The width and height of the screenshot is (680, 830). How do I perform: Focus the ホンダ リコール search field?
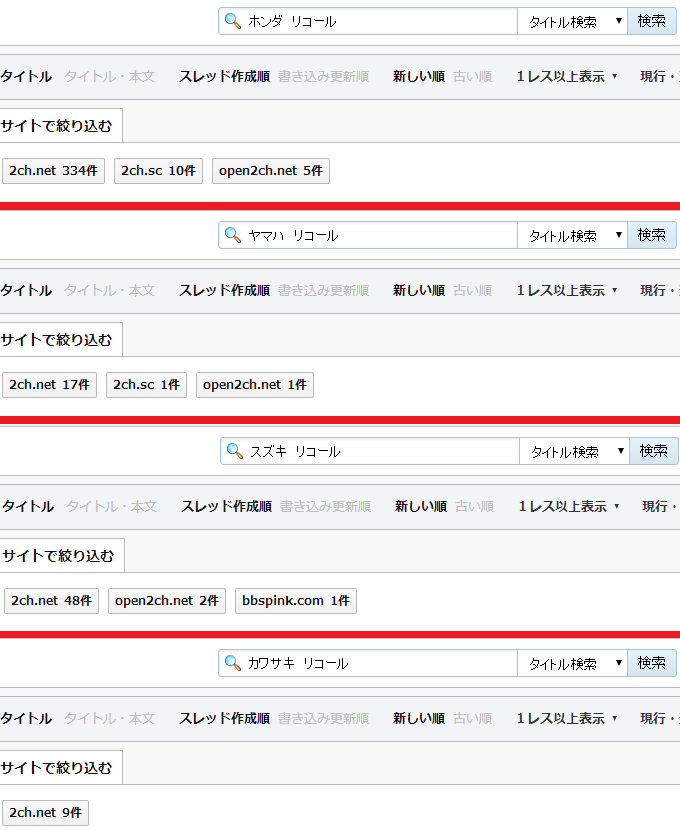pyautogui.click(x=368, y=21)
